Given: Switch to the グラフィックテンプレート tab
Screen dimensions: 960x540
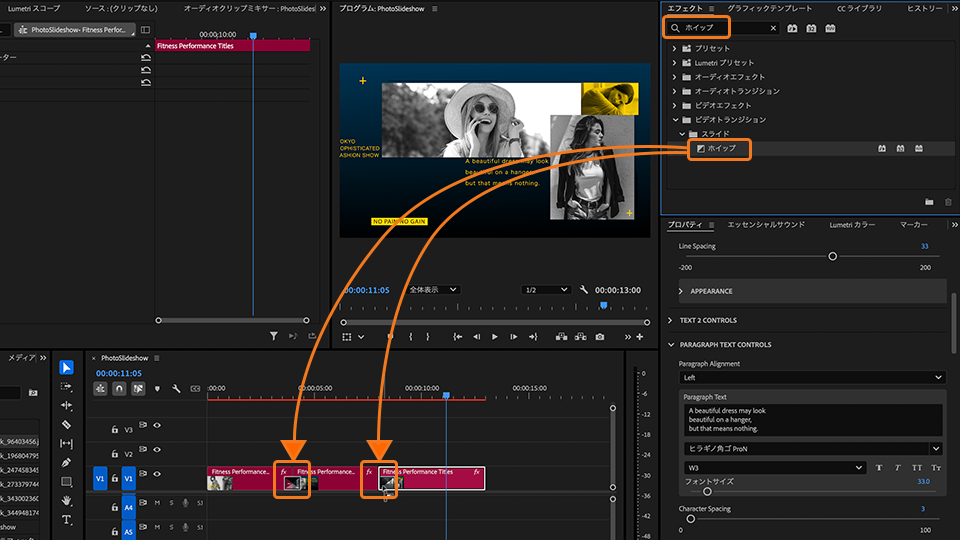Looking at the screenshot, I should [x=768, y=8].
